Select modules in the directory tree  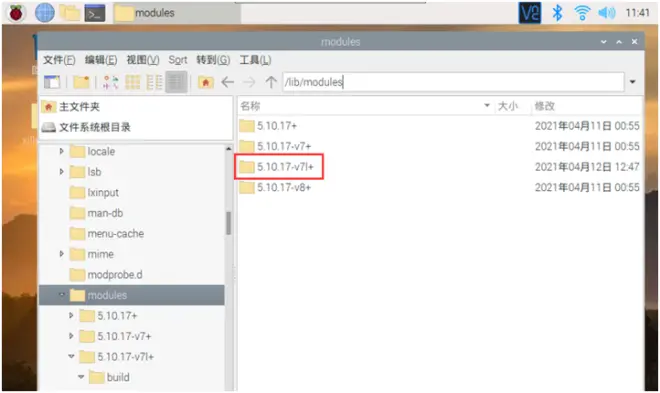point(131,295)
